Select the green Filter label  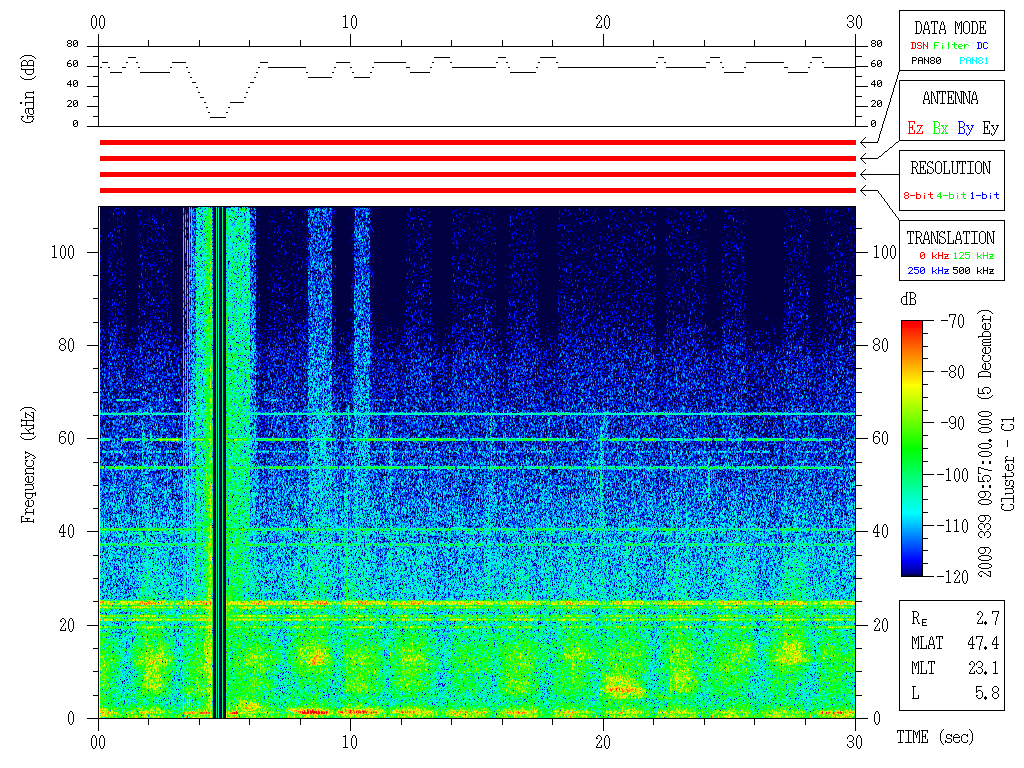[x=951, y=46]
